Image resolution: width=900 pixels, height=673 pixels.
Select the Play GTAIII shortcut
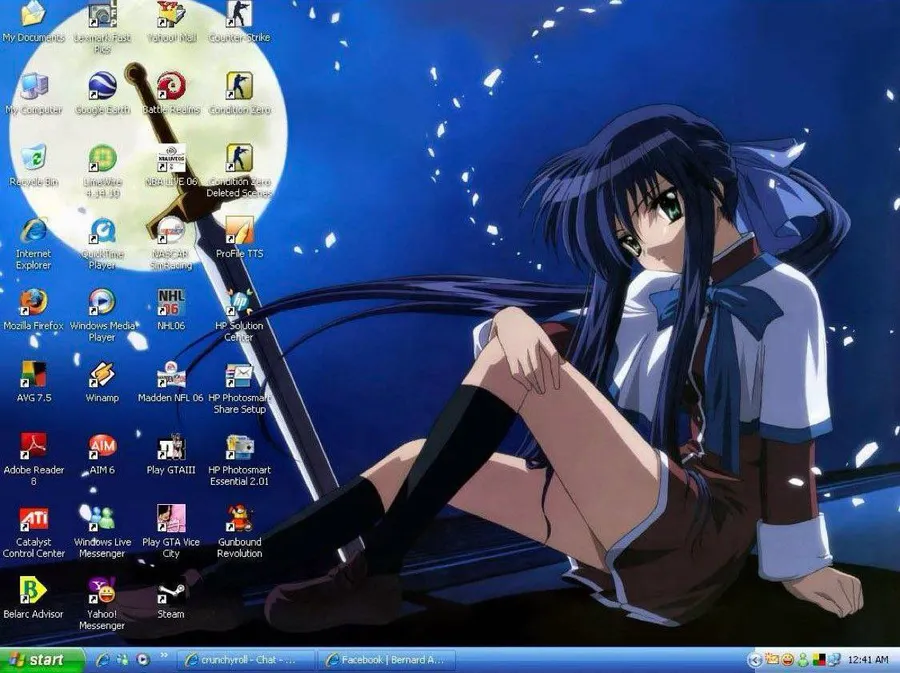pos(171,455)
